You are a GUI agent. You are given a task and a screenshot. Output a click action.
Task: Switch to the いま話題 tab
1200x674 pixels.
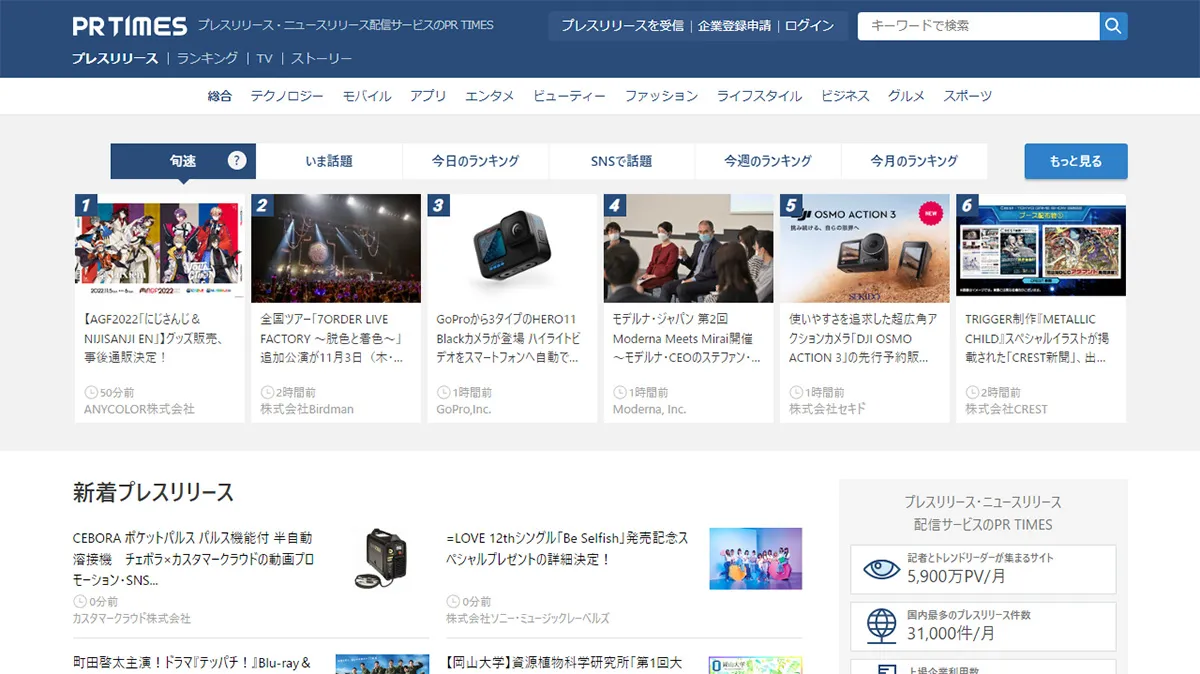(329, 161)
